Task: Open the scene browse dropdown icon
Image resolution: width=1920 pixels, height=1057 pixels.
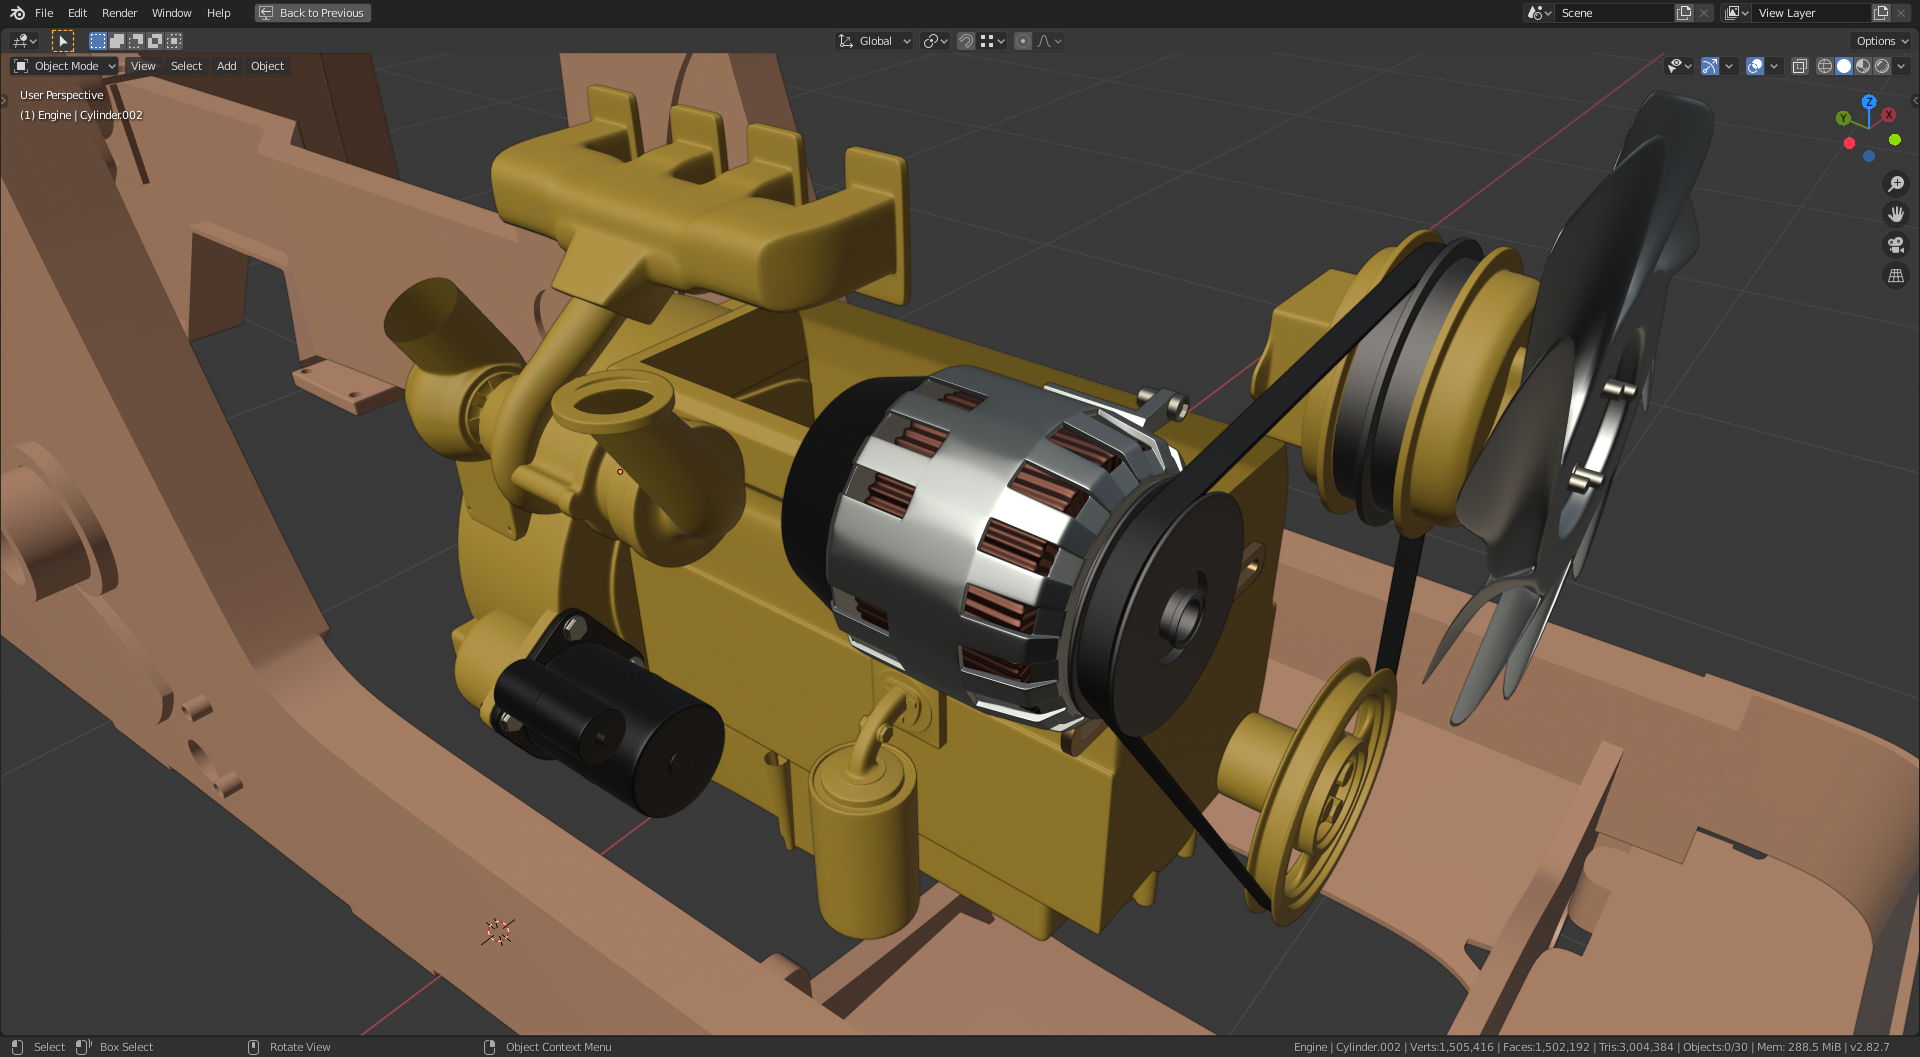Action: pos(1539,13)
